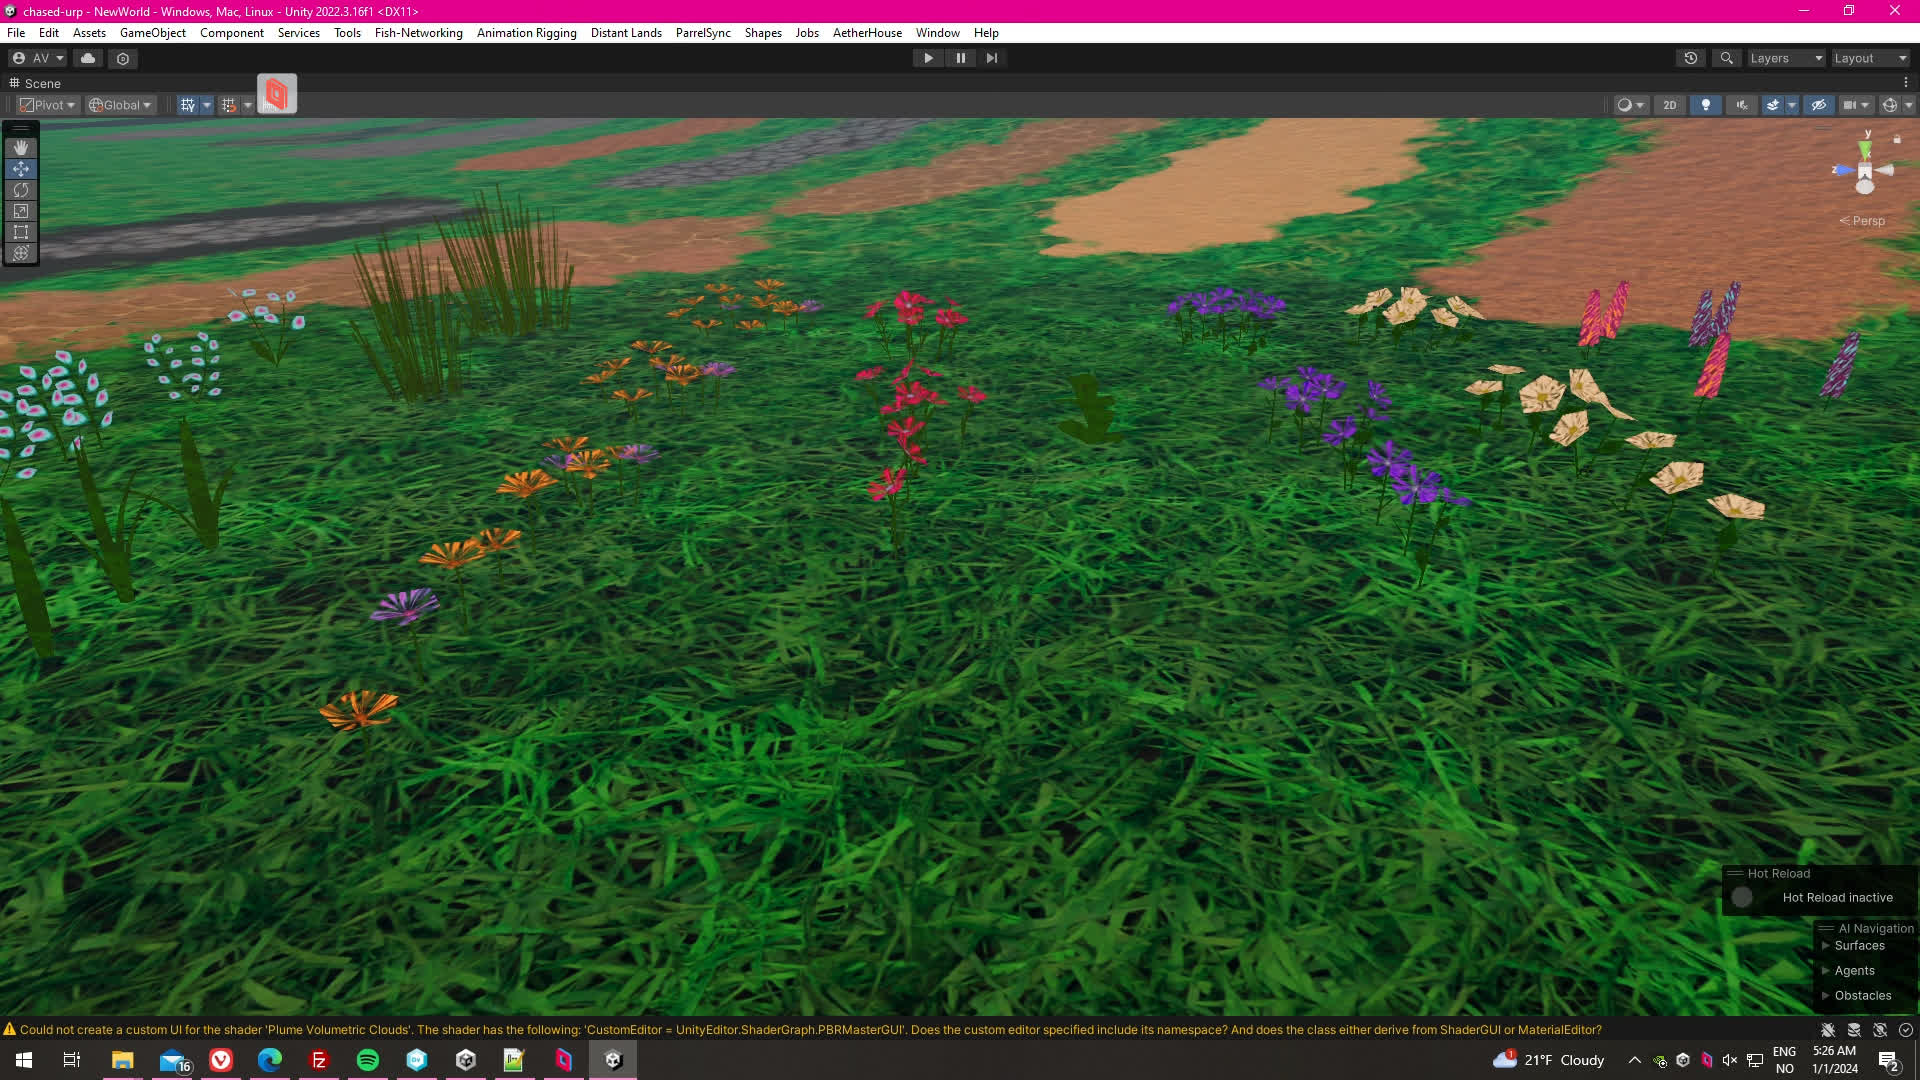Screen dimensions: 1920x1080
Task: Open the Pivot handle position dropdown
Action: point(48,105)
